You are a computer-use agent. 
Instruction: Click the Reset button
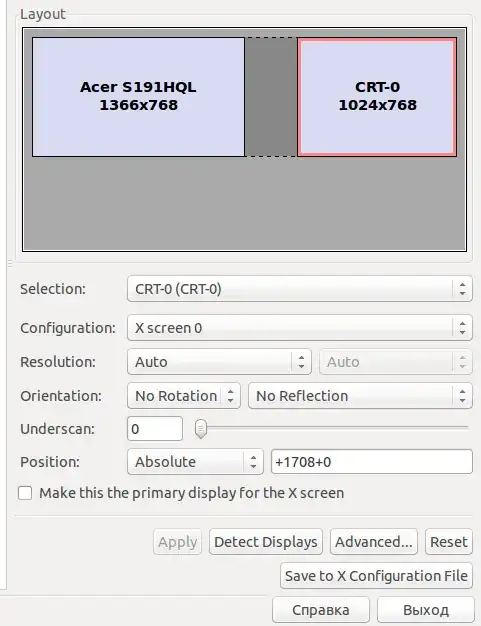(449, 542)
